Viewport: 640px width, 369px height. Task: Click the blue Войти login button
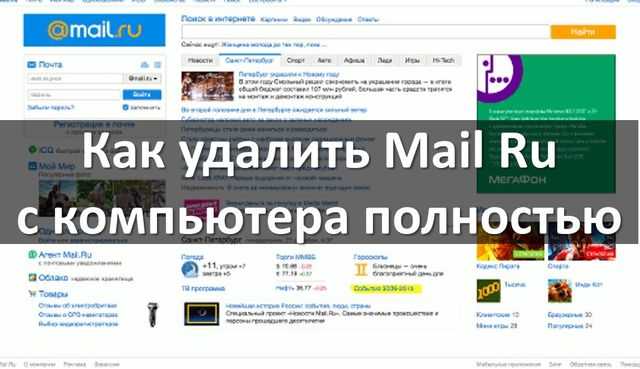pyautogui.click(x=142, y=94)
